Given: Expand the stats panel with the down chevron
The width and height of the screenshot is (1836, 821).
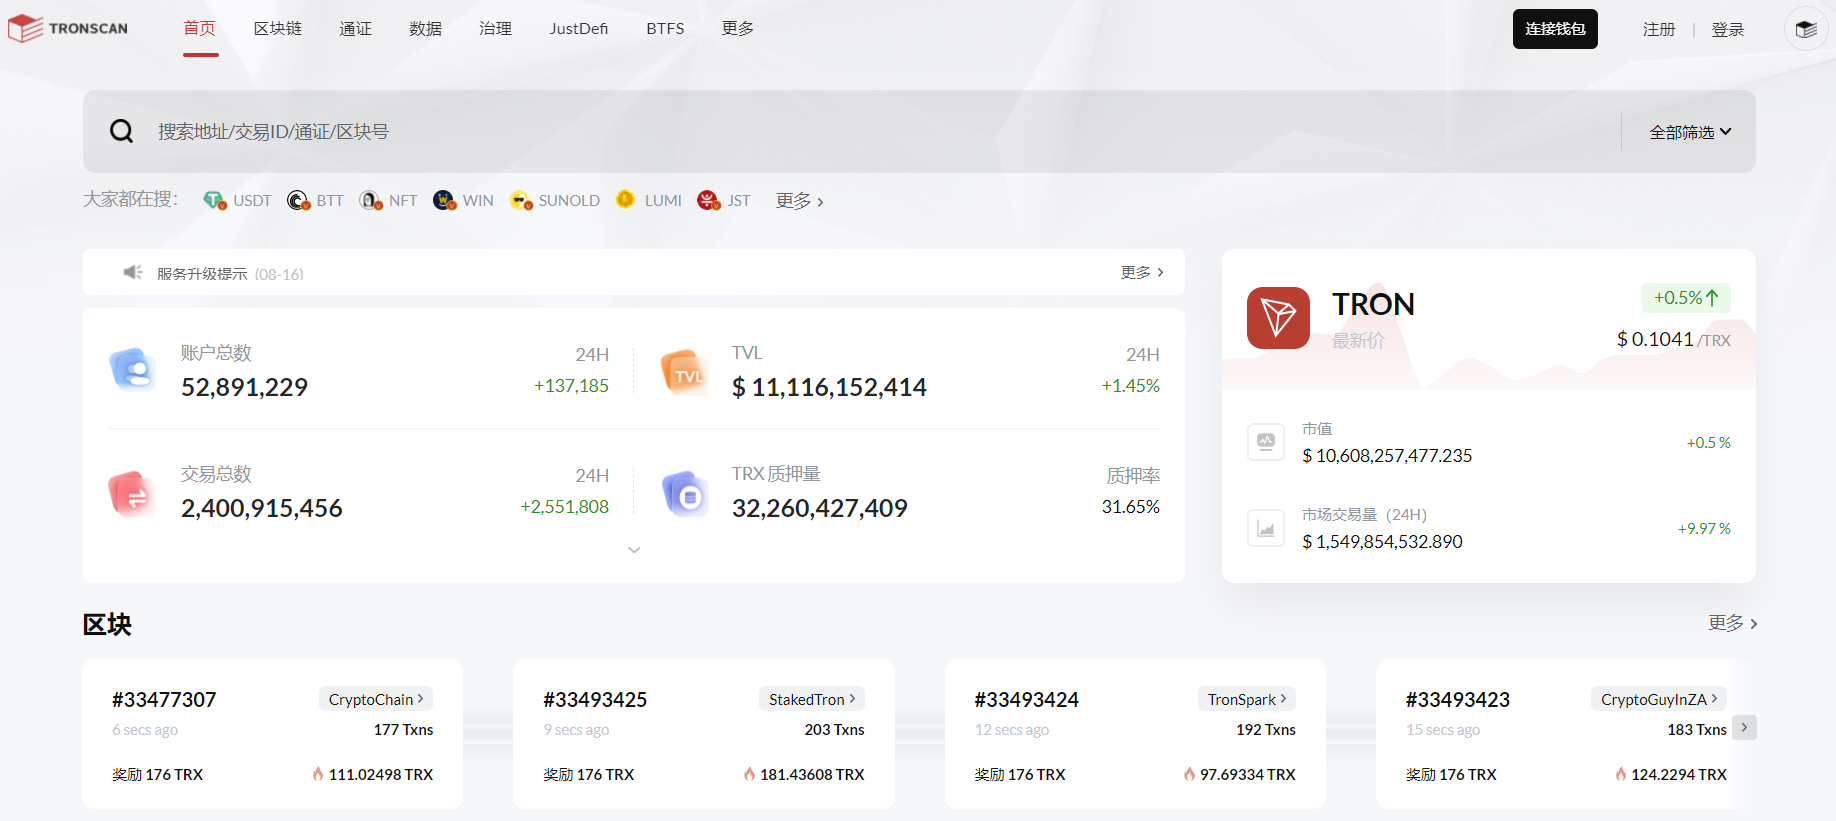Looking at the screenshot, I should click(634, 550).
